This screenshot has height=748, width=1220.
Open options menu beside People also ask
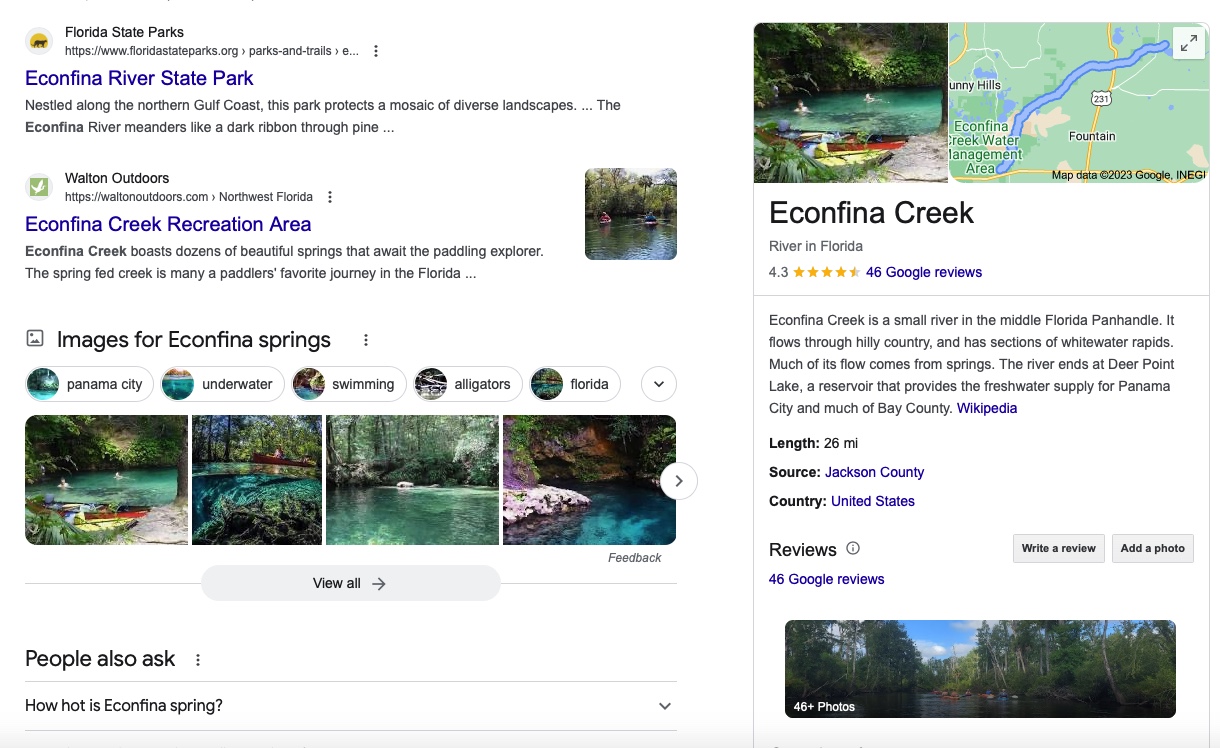198,660
